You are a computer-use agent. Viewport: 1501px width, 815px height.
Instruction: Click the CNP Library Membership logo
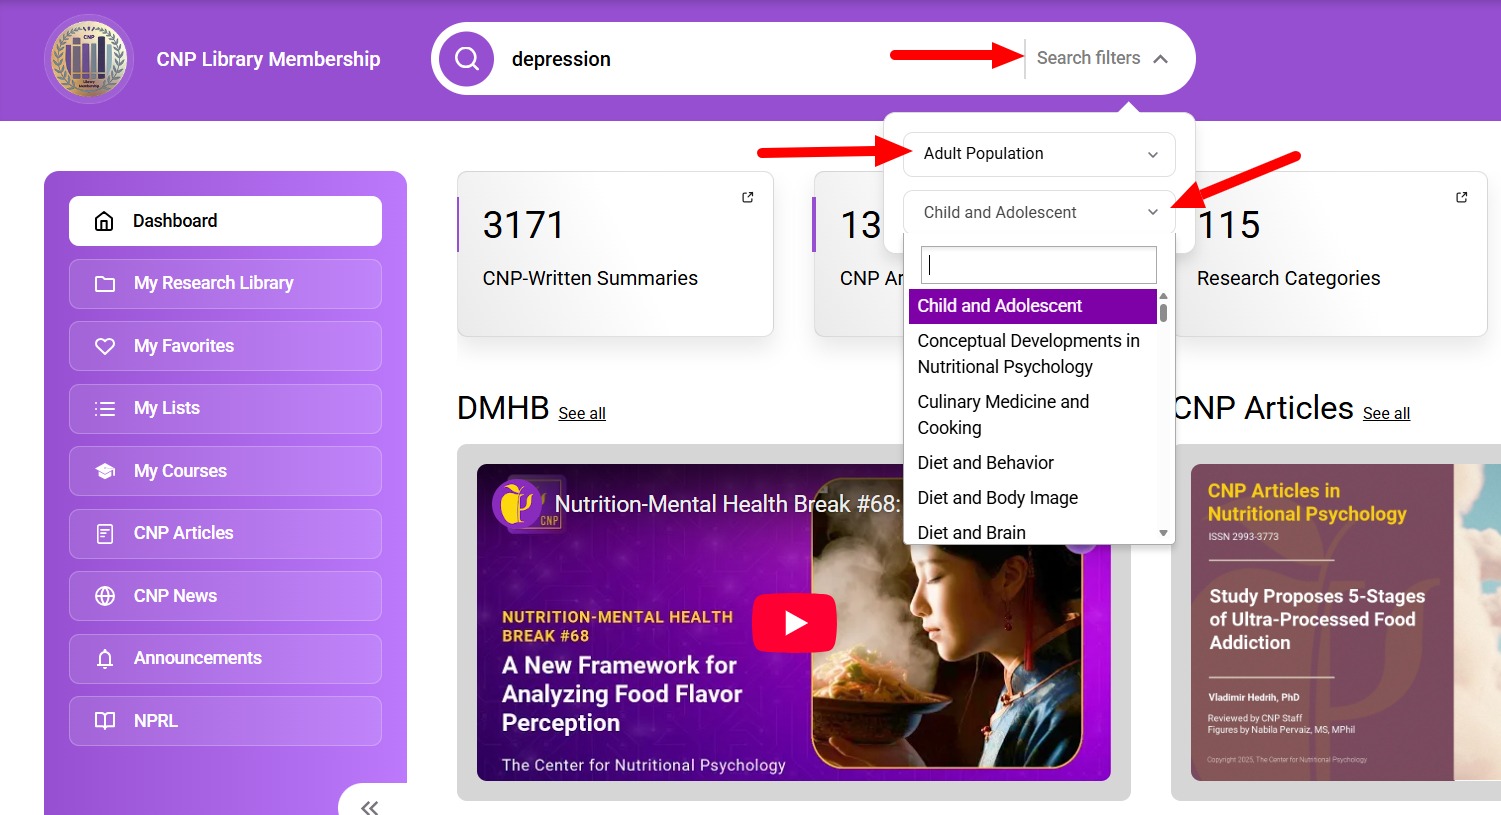point(89,59)
